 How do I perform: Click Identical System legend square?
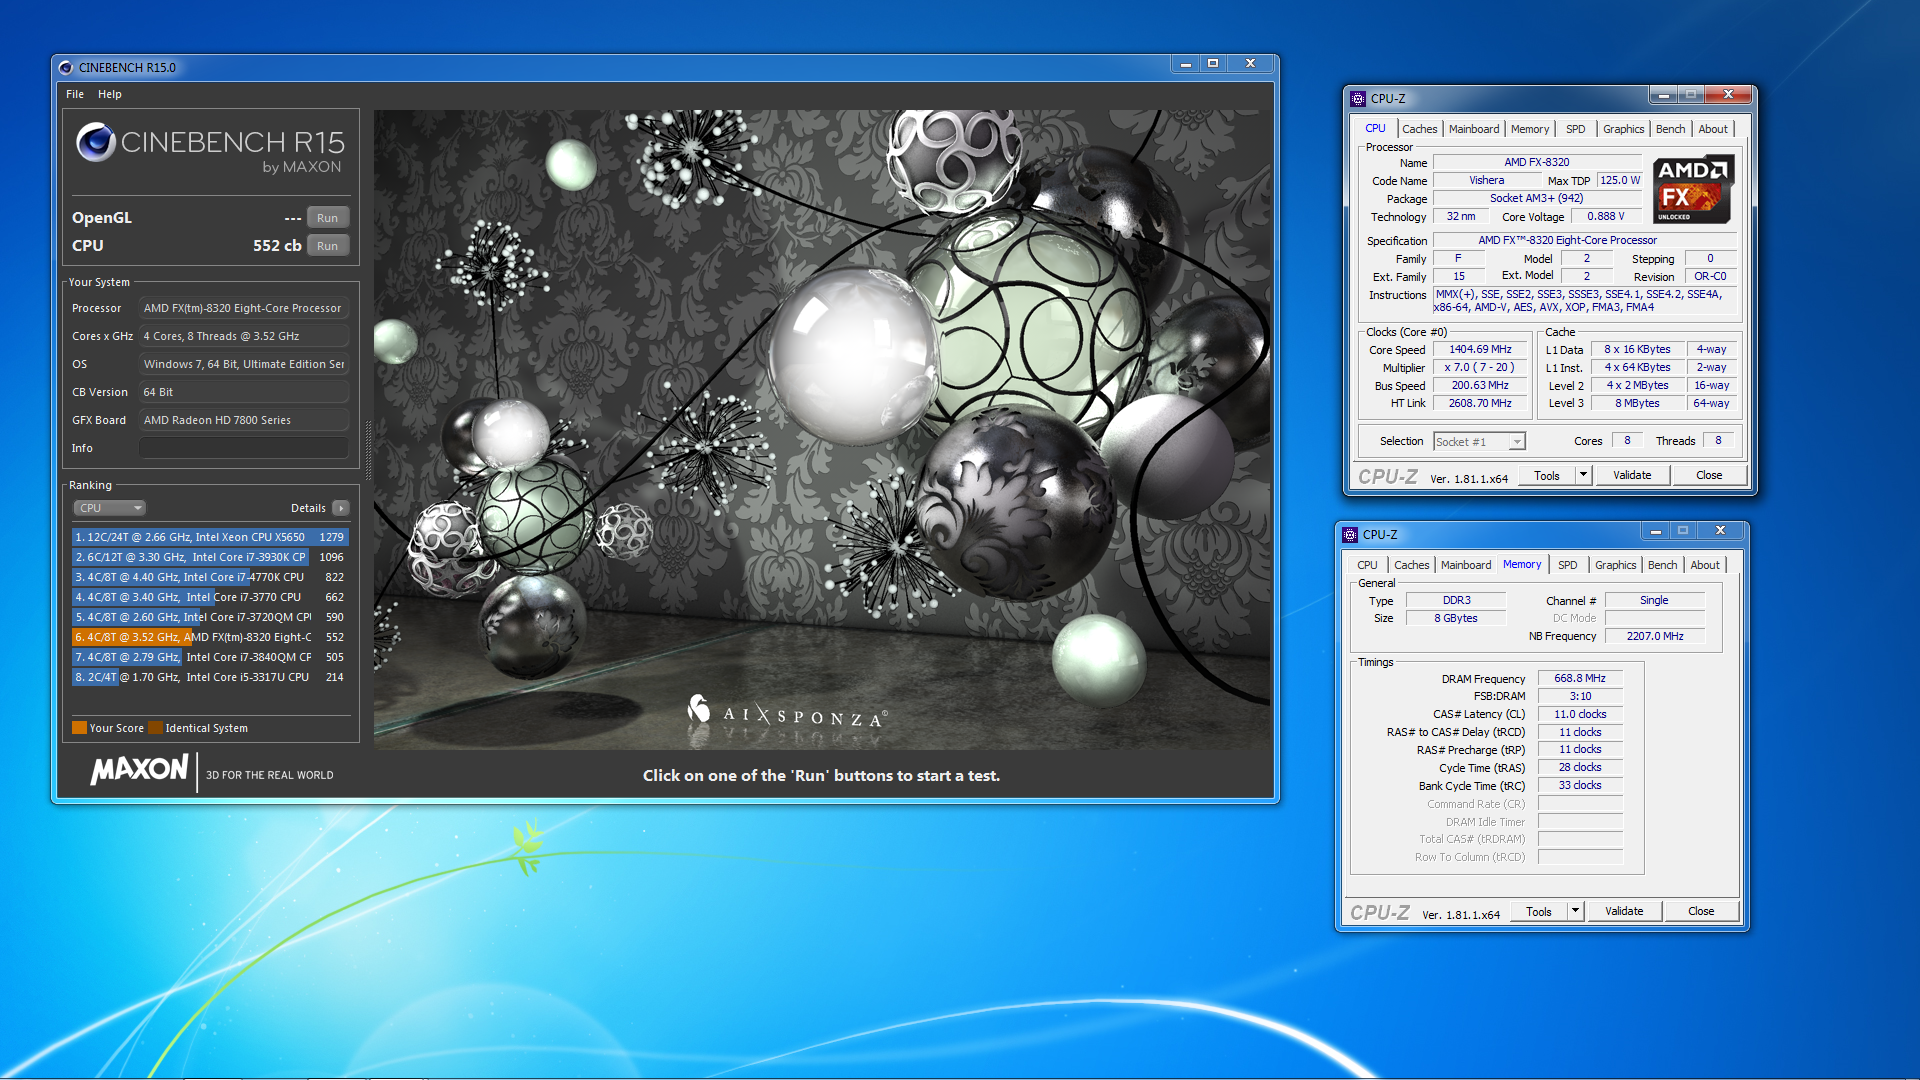[155, 728]
